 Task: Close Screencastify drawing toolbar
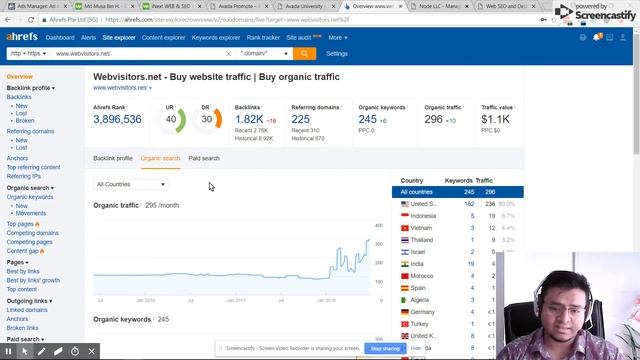pos(92,351)
